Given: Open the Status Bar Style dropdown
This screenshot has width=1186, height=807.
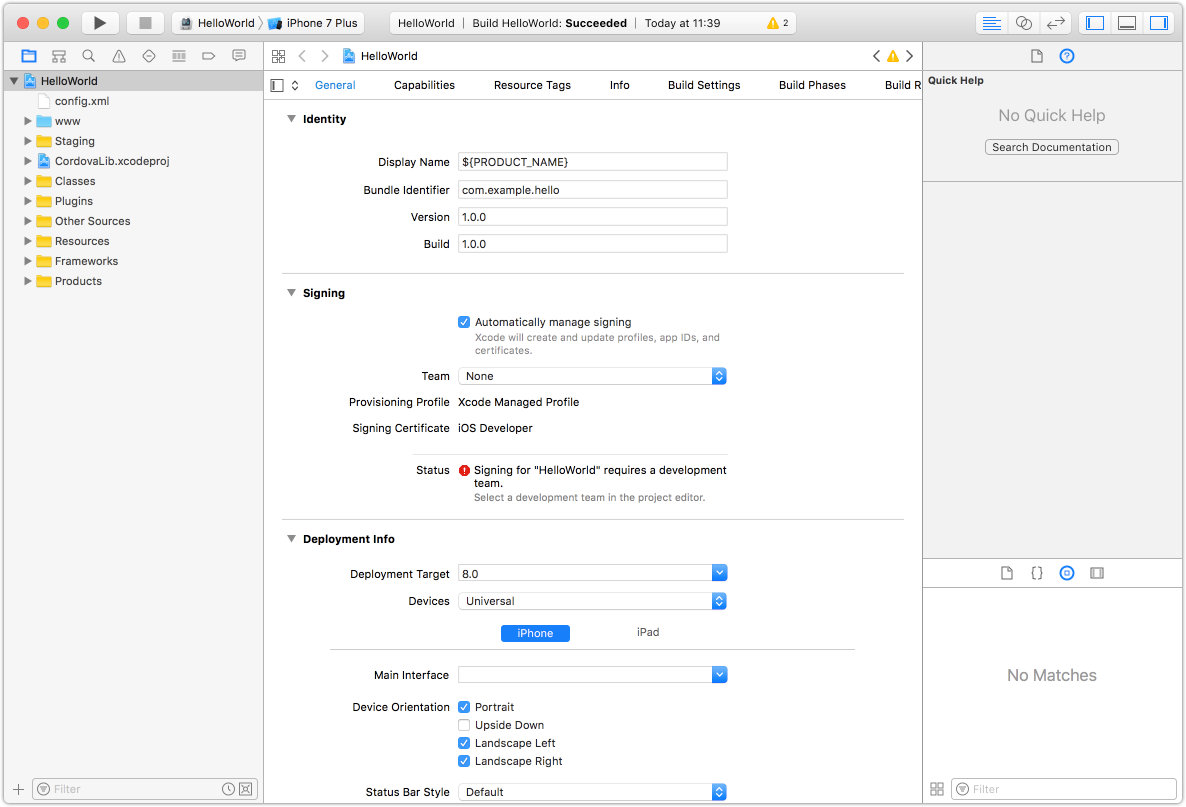Looking at the screenshot, I should tap(592, 792).
